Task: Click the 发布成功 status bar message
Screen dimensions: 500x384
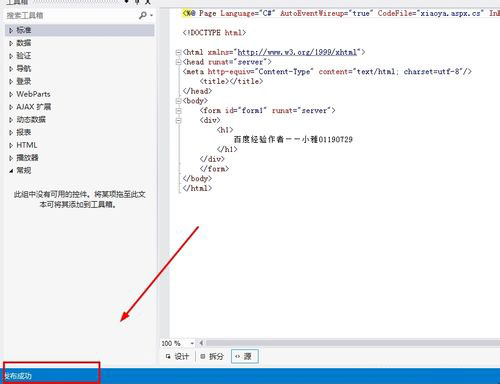Action: point(17,376)
